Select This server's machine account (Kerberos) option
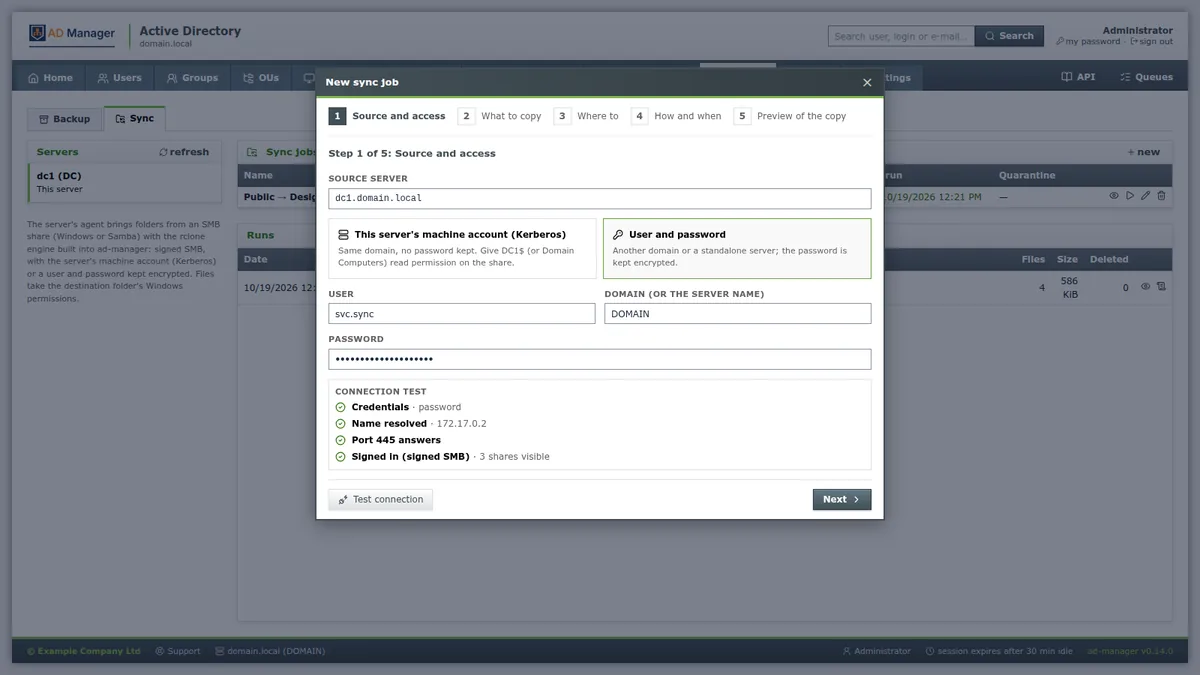The width and height of the screenshot is (1200, 675). click(x=462, y=248)
